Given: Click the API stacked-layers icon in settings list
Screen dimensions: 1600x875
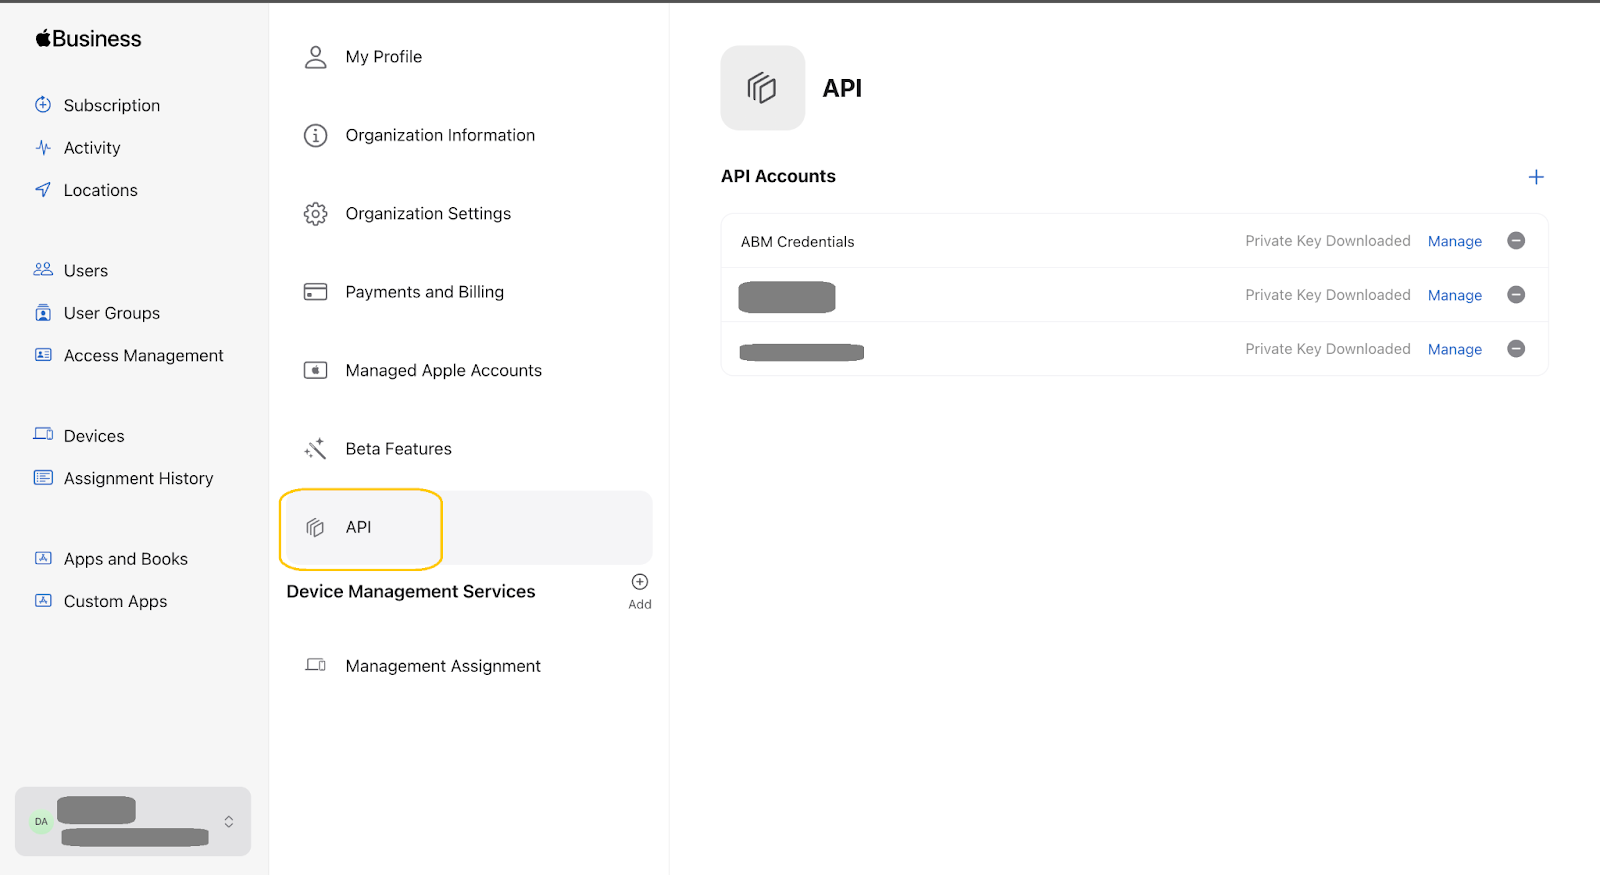Looking at the screenshot, I should coord(316,527).
